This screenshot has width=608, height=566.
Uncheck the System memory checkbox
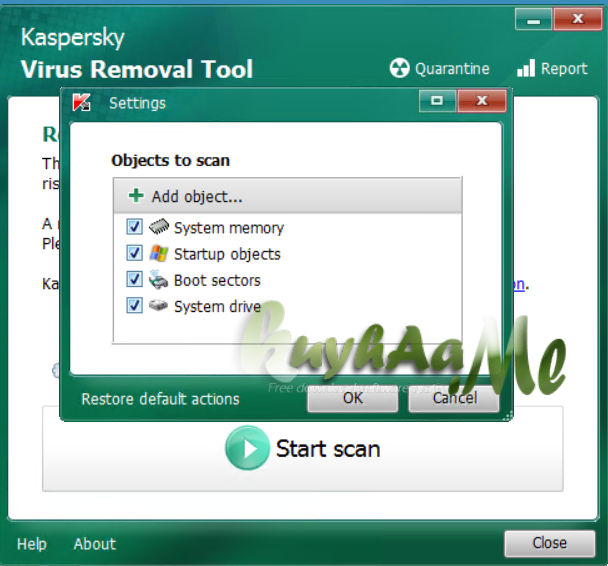pyautogui.click(x=135, y=227)
